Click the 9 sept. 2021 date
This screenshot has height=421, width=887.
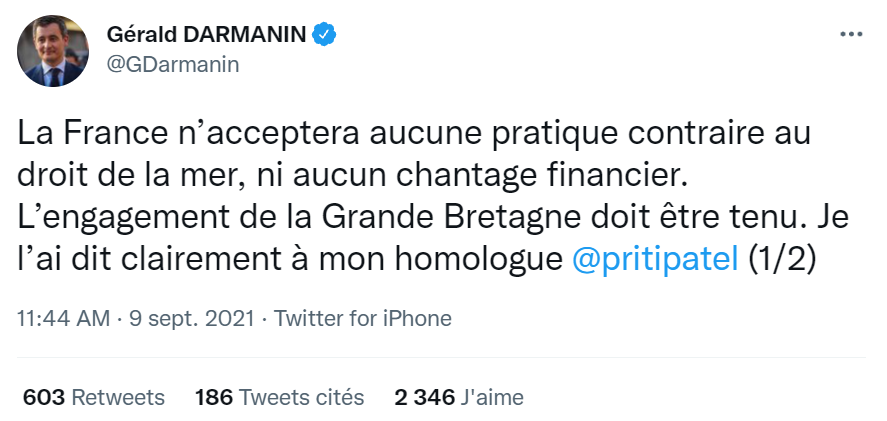tap(190, 319)
